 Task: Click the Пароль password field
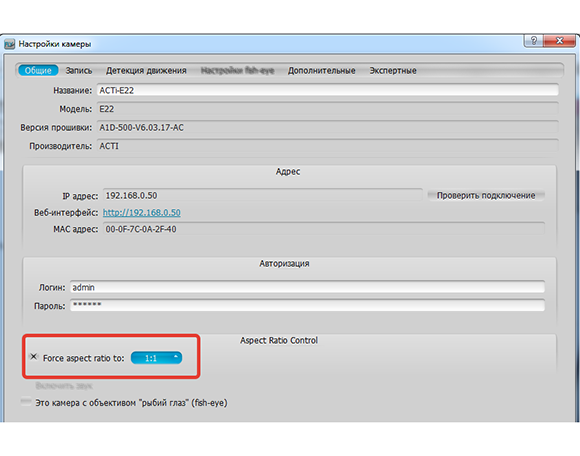[307, 305]
